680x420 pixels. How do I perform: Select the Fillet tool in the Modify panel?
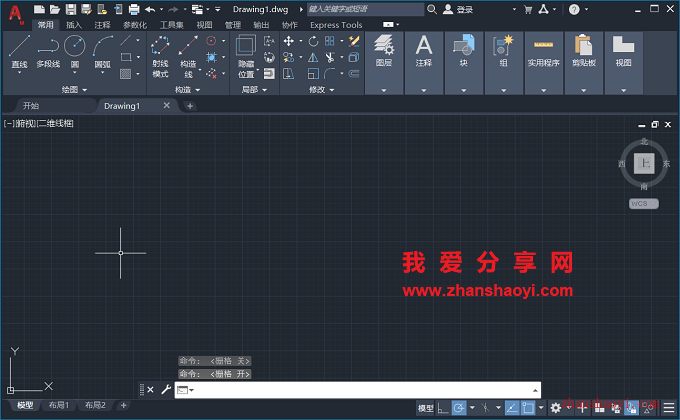pos(330,73)
